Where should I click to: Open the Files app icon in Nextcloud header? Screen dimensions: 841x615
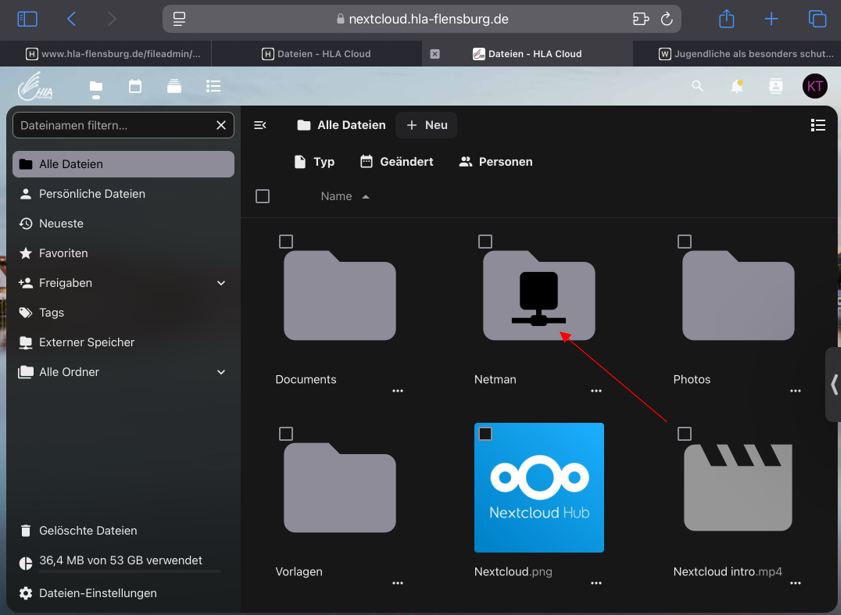[96, 87]
